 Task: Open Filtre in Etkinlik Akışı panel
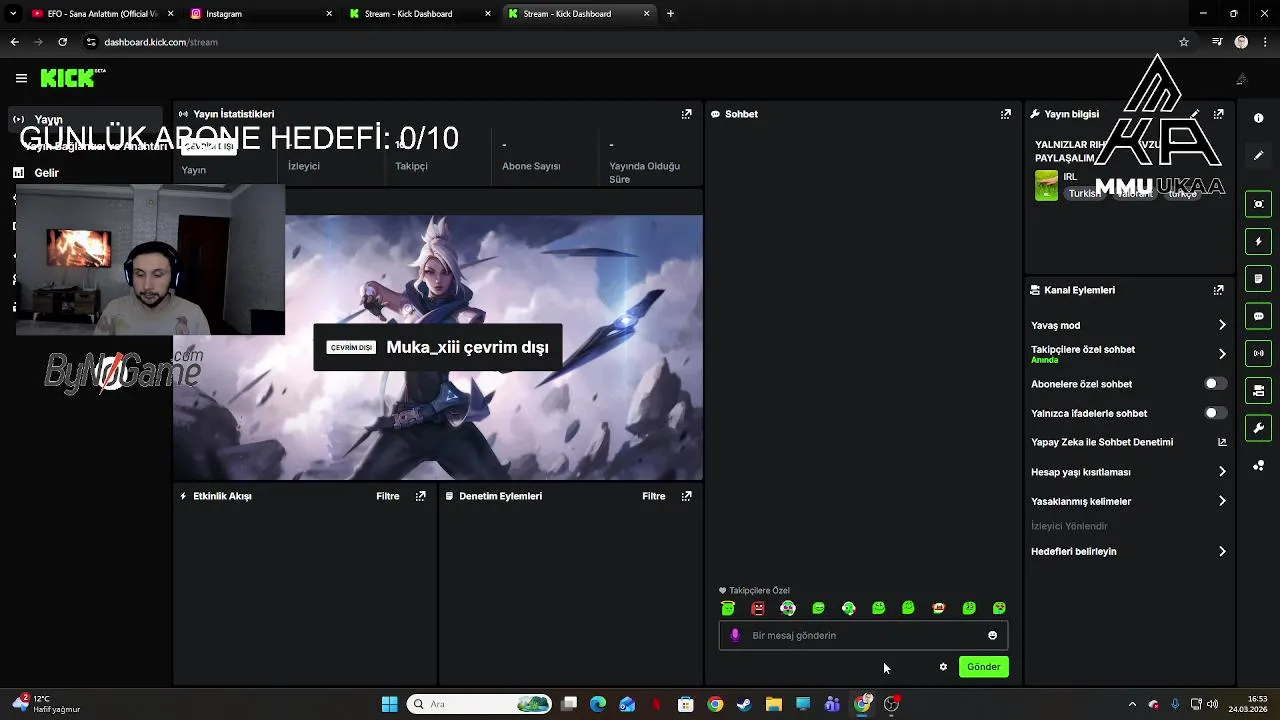tap(388, 496)
